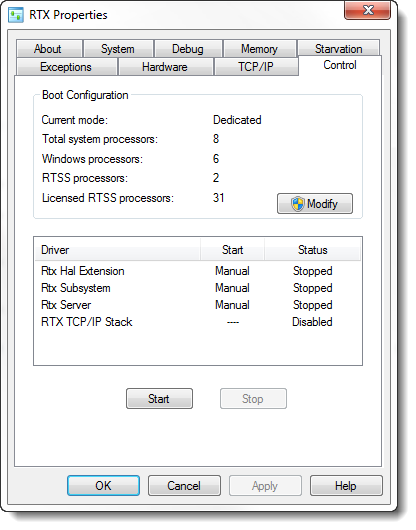
Task: Click the Start button
Action: pyautogui.click(x=159, y=399)
